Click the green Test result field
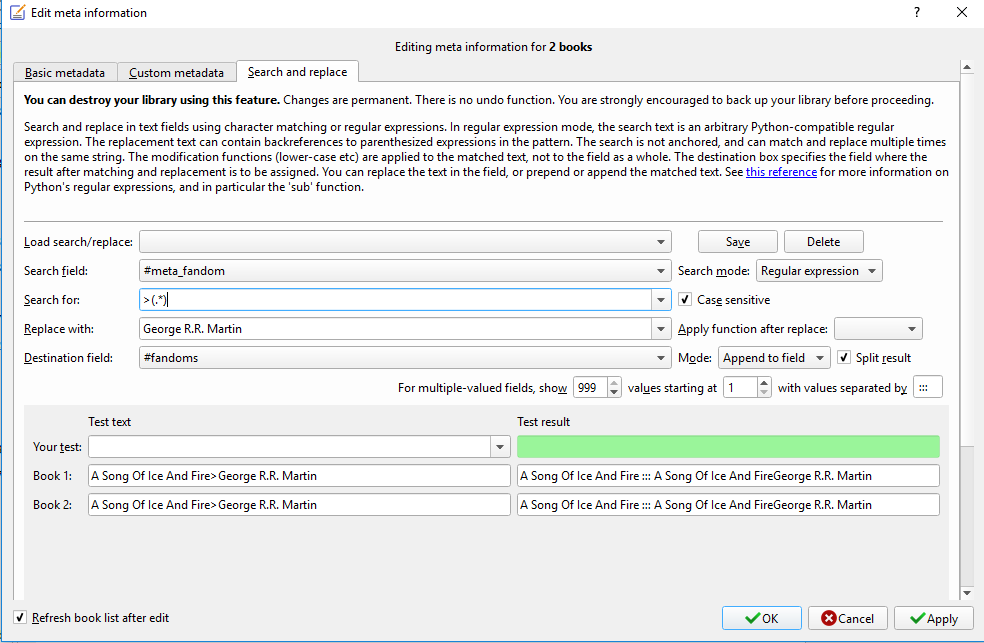 pos(728,446)
